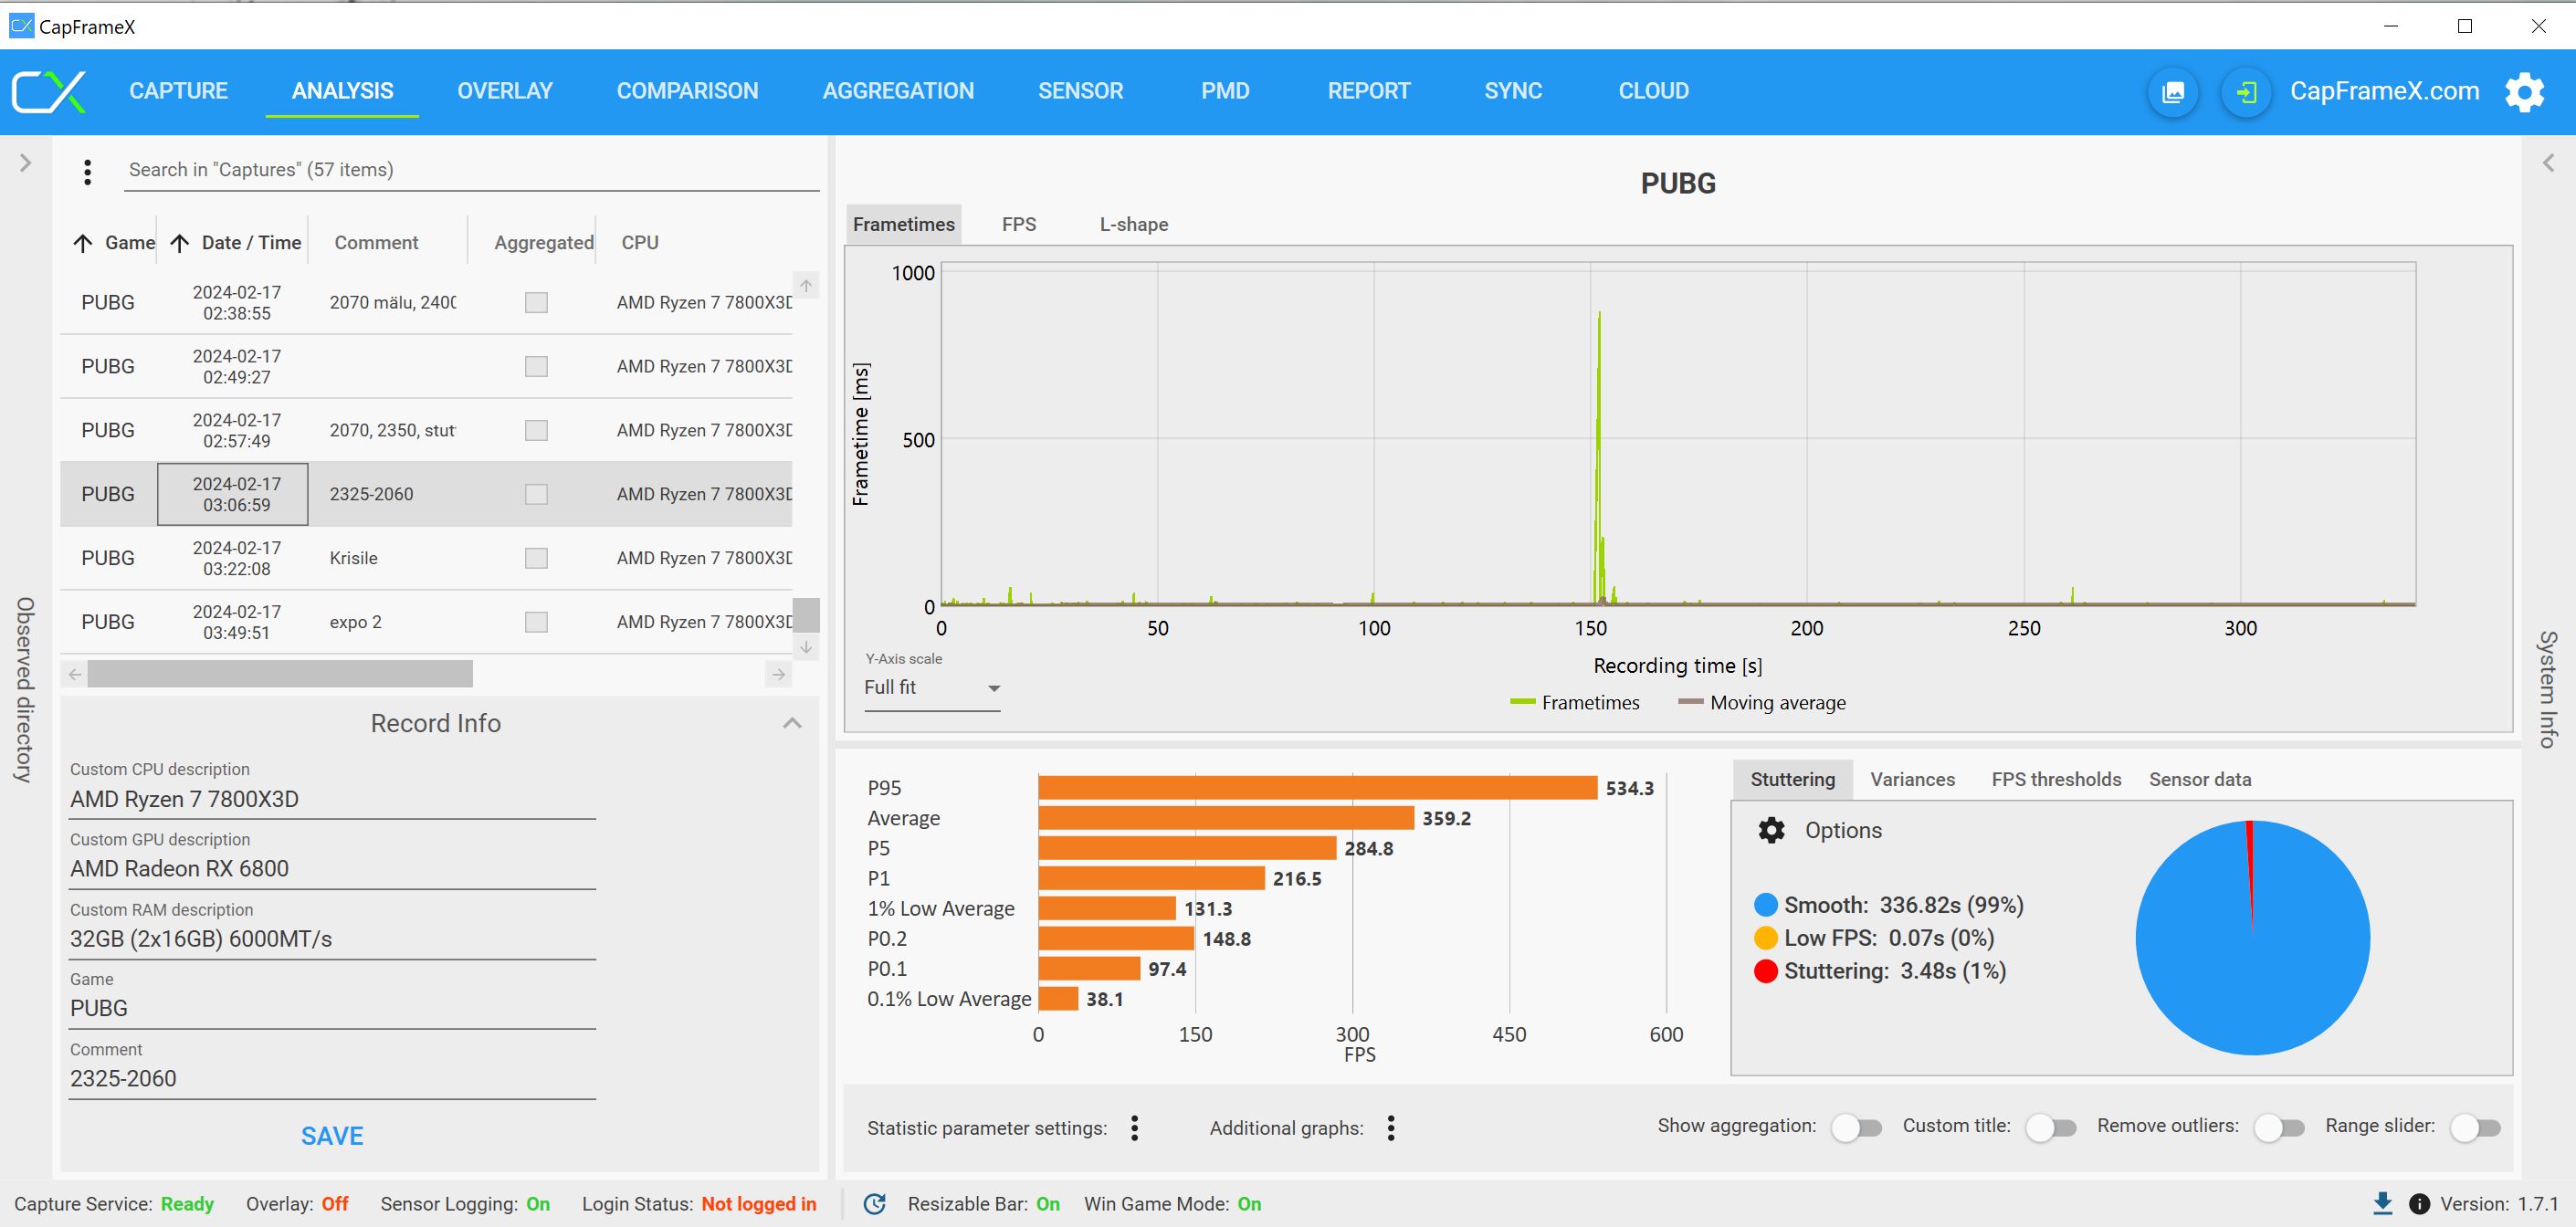Screen dimensions: 2576x1227
Task: Open the REPORT tab
Action: [x=1368, y=91]
